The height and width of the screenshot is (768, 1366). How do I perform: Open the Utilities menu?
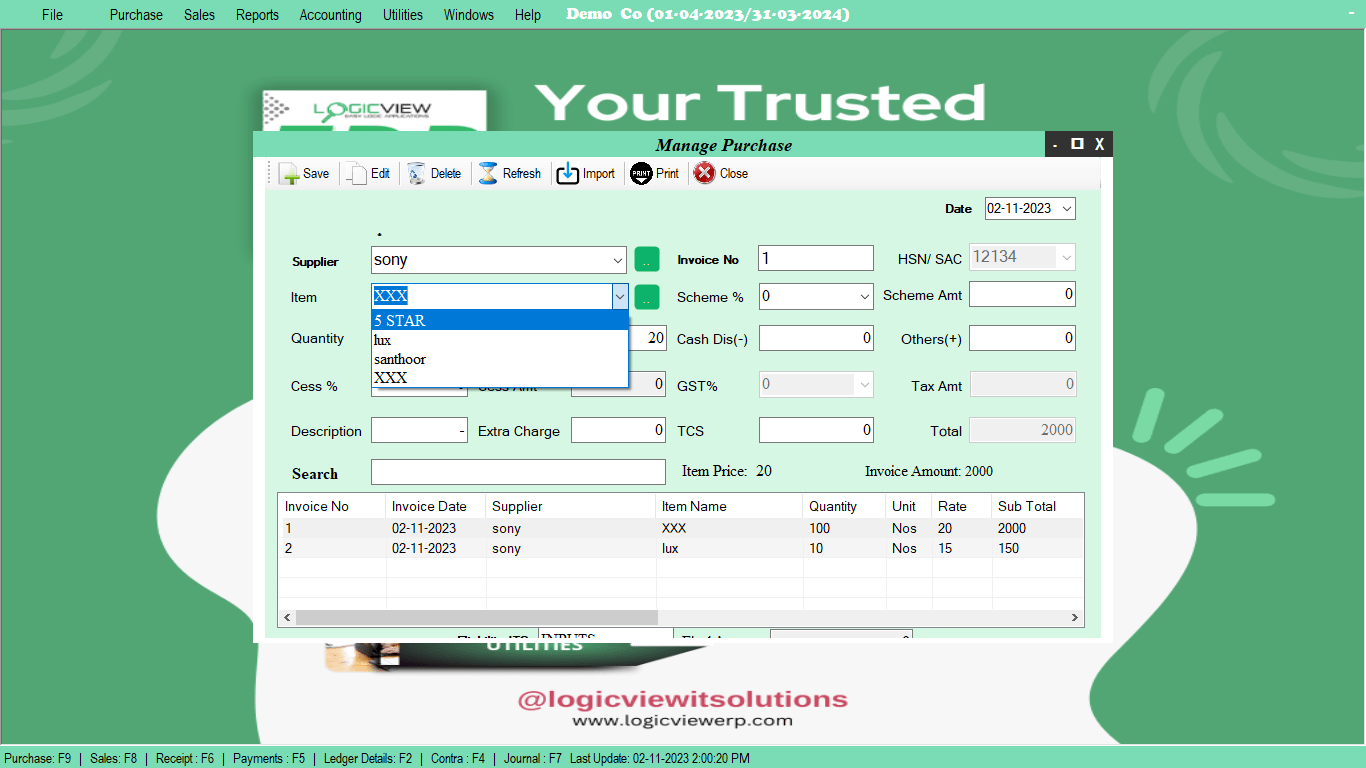[402, 15]
